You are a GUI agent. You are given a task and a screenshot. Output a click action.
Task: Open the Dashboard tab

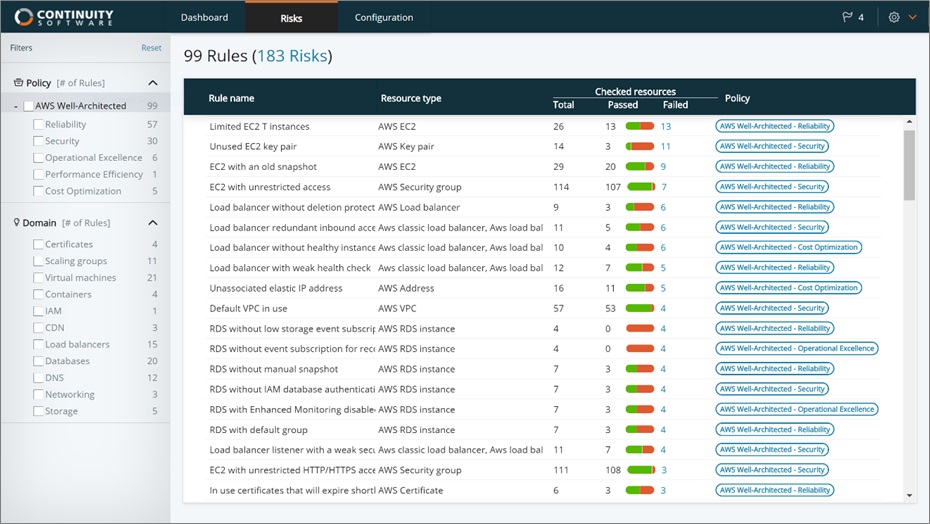(204, 17)
